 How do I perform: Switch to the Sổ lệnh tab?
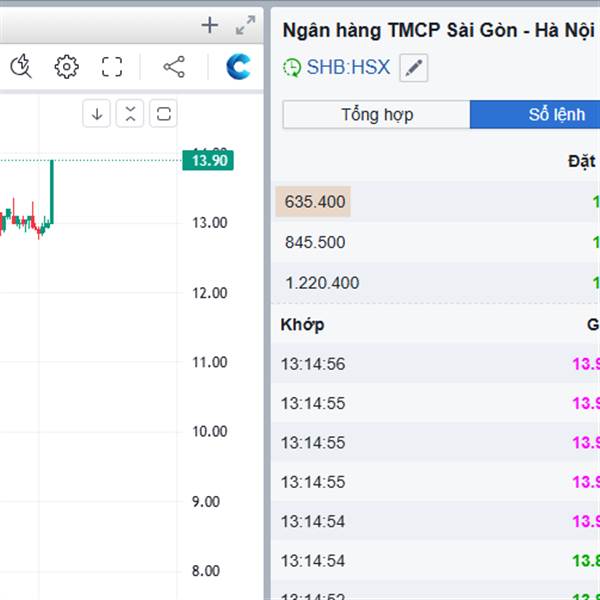pos(535,114)
